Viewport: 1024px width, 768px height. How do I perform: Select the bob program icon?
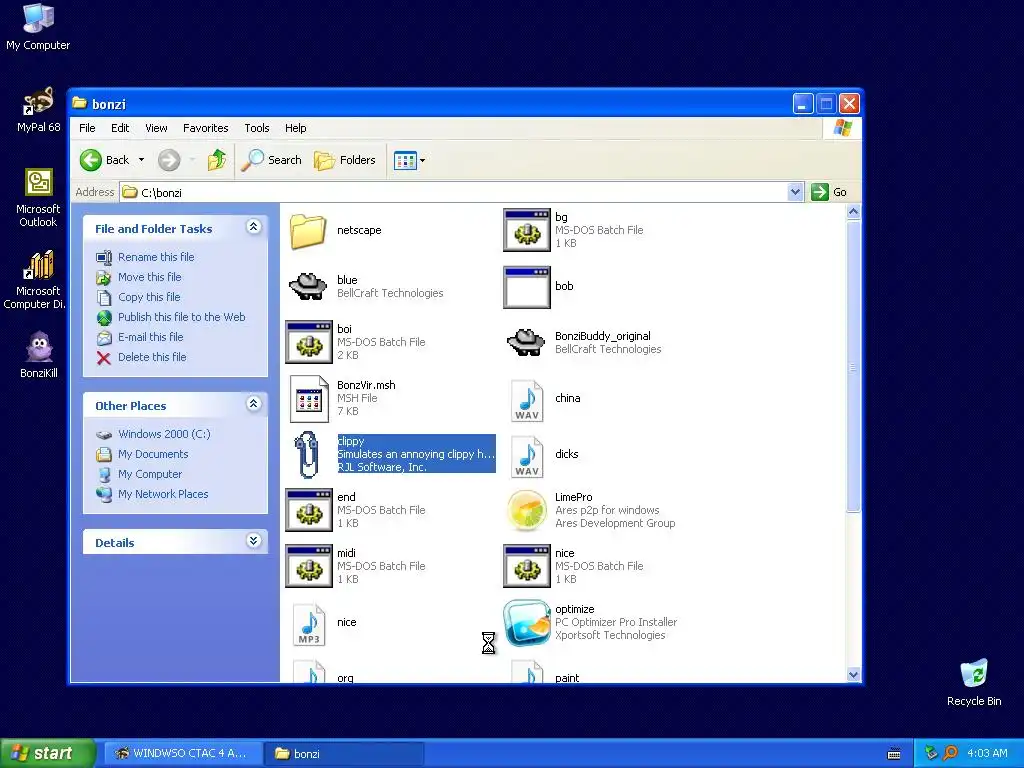pos(527,287)
